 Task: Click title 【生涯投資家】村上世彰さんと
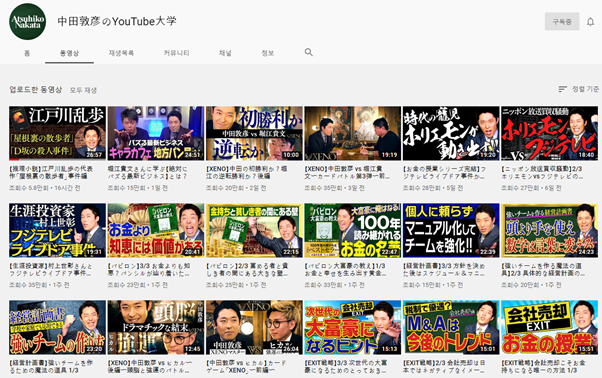click(x=51, y=269)
